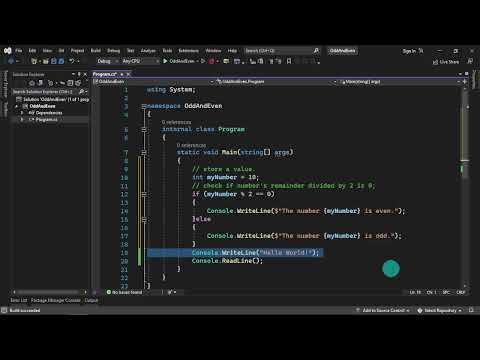Click the No issues found indicator

124,292
